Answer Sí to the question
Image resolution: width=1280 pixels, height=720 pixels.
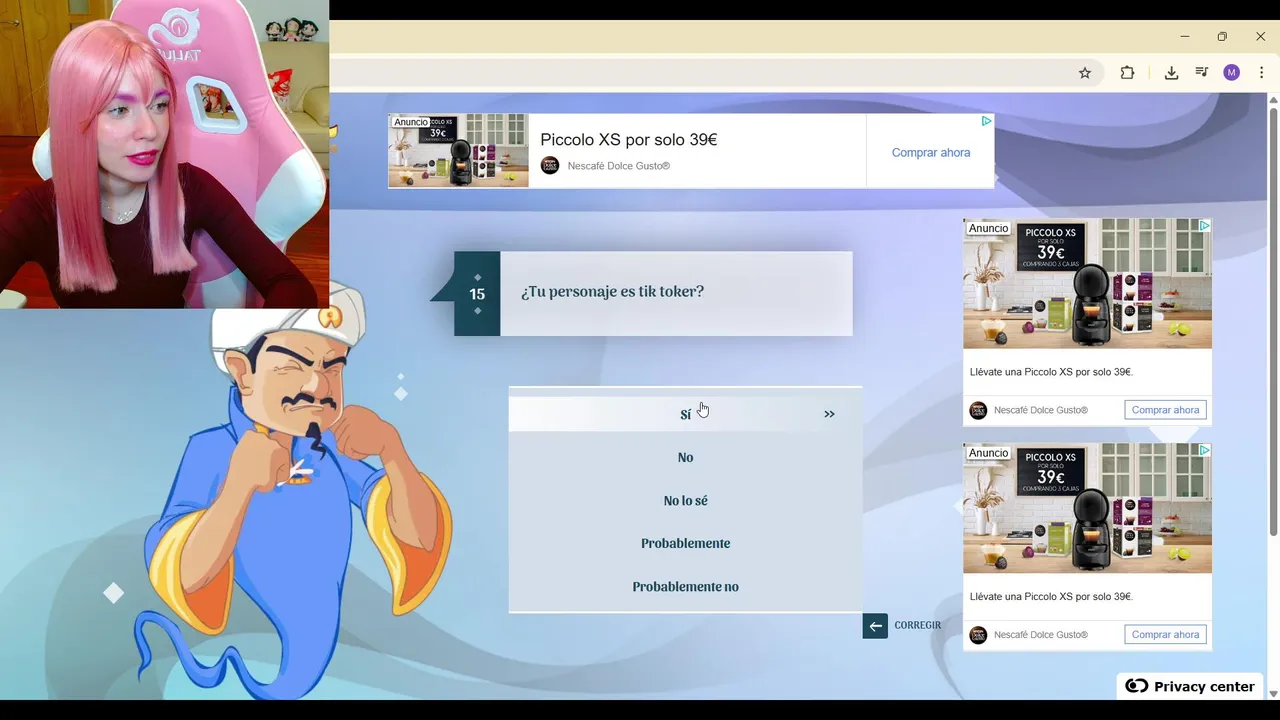coord(685,414)
